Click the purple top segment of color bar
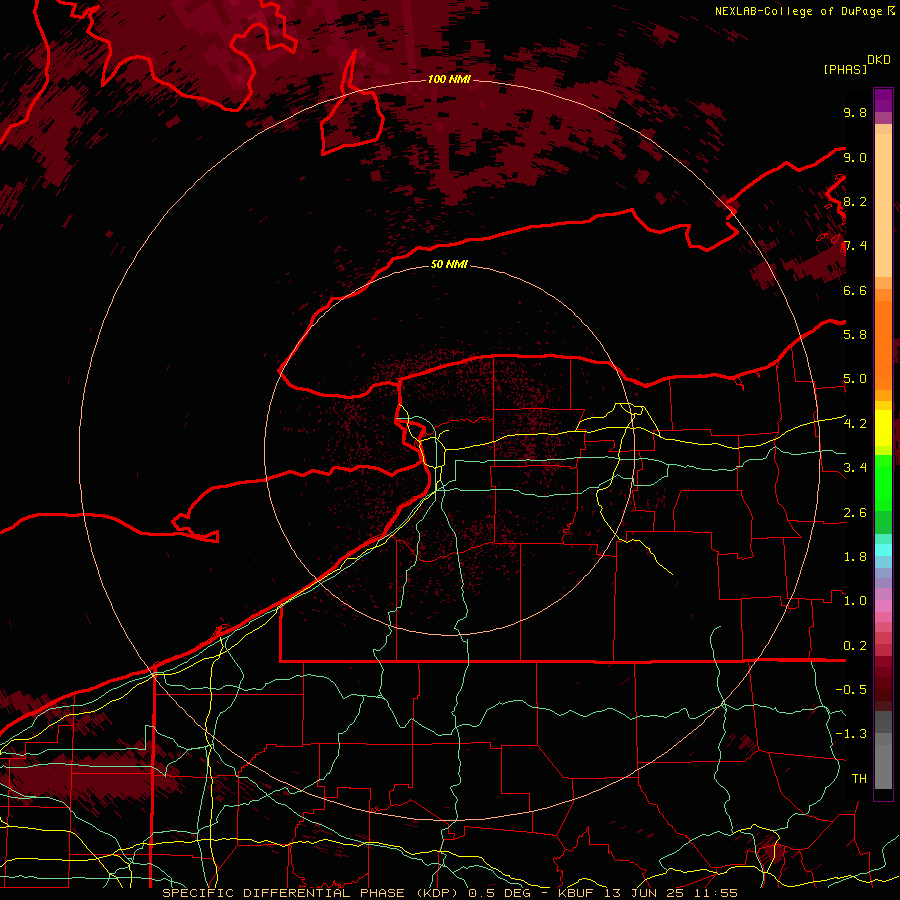 [x=883, y=101]
